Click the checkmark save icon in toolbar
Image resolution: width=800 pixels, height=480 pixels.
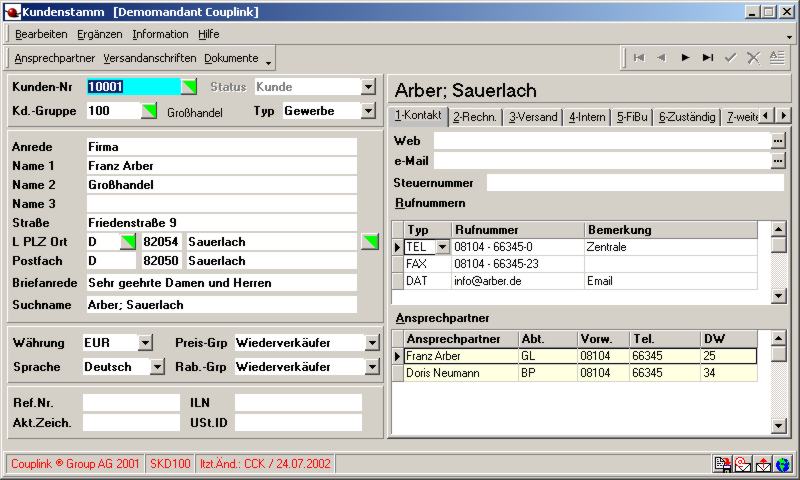731,58
